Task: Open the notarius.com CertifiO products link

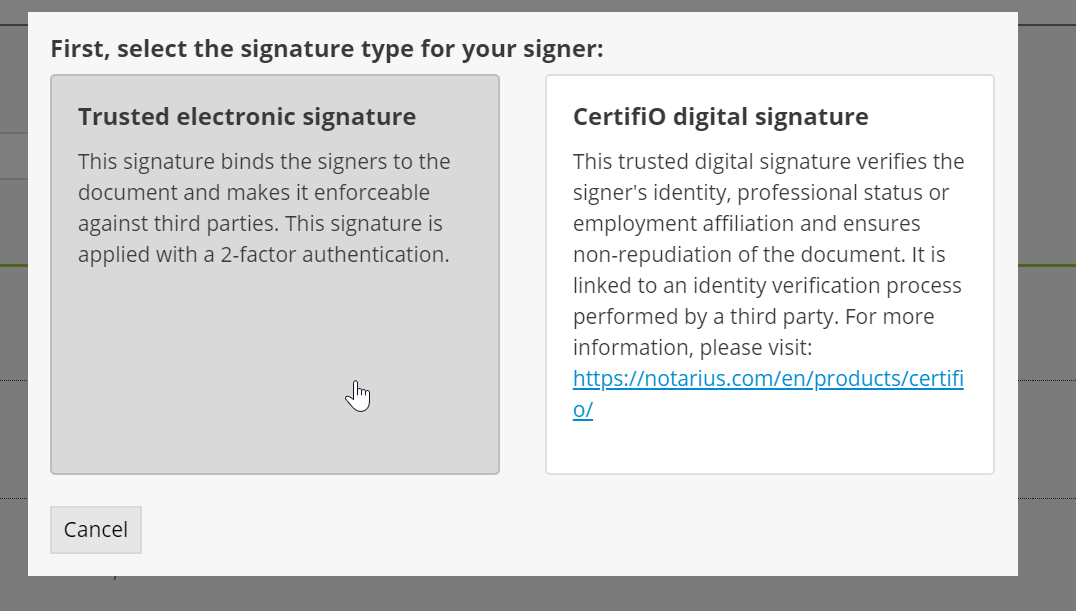Action: [767, 379]
